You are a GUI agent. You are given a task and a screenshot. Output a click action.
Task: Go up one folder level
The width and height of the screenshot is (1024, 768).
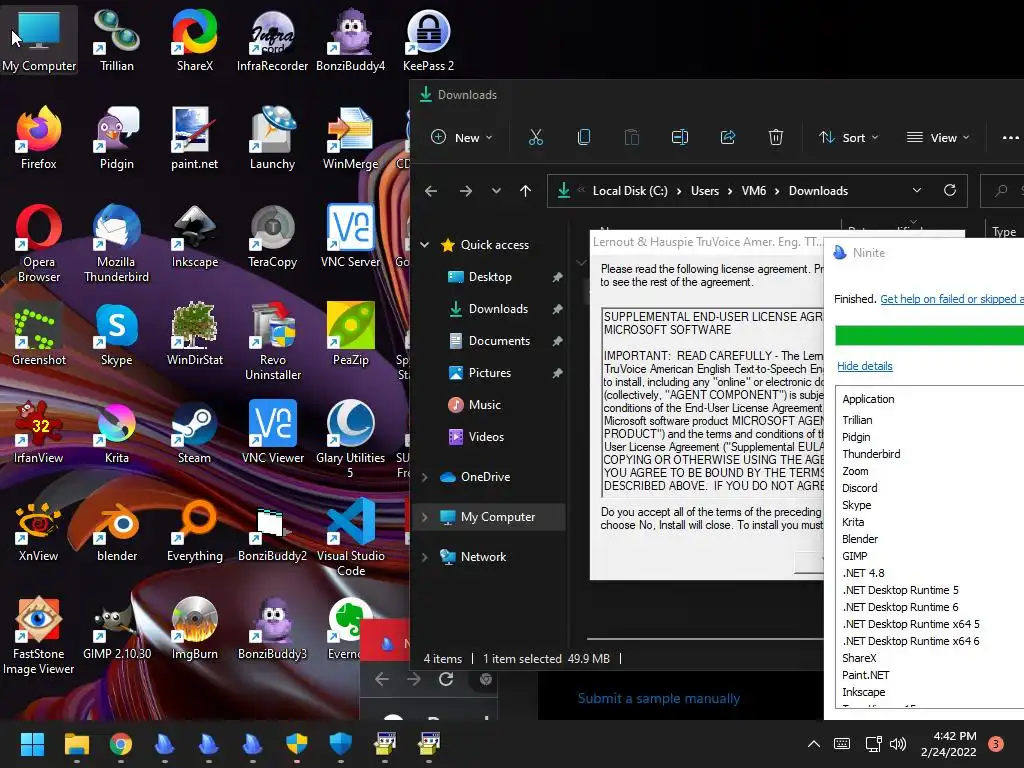(x=526, y=191)
